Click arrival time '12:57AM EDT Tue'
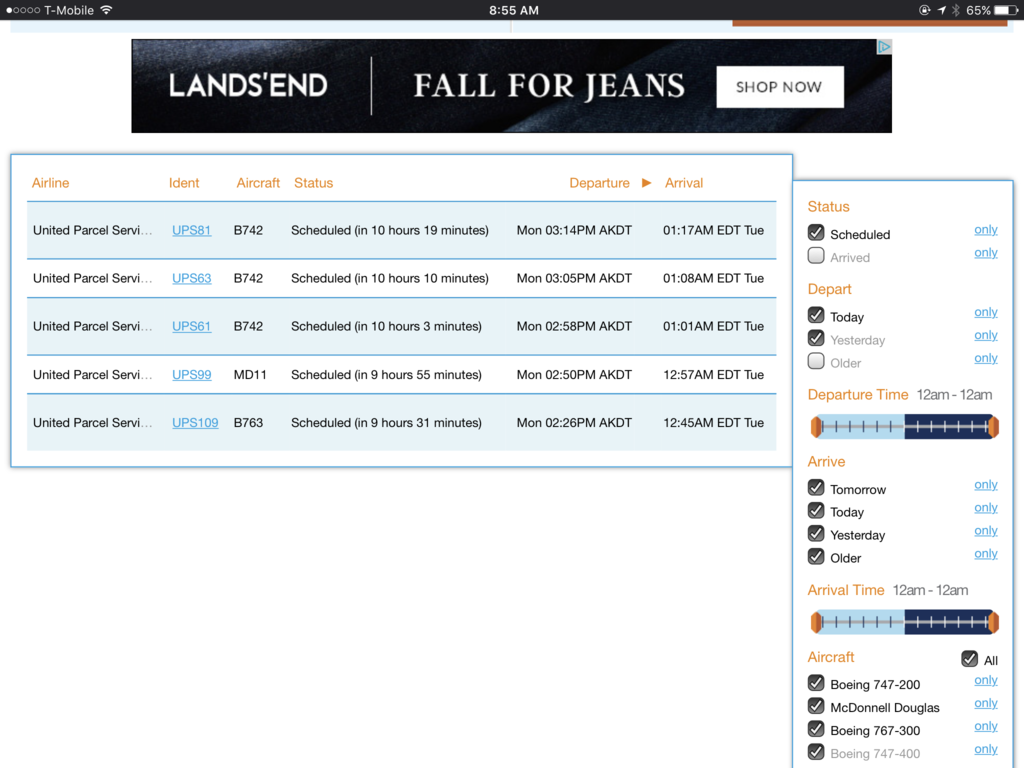 tap(713, 374)
